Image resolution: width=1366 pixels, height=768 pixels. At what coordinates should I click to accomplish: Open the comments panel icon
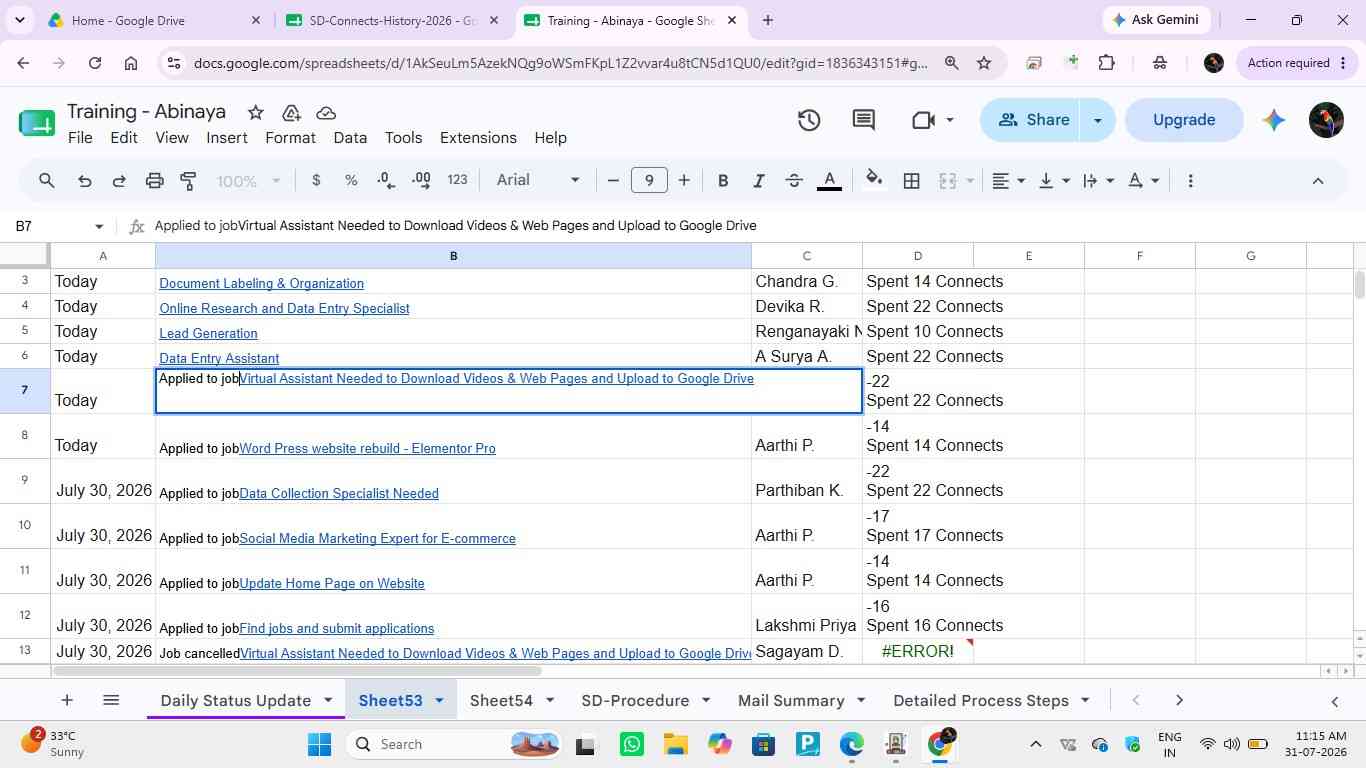[864, 120]
